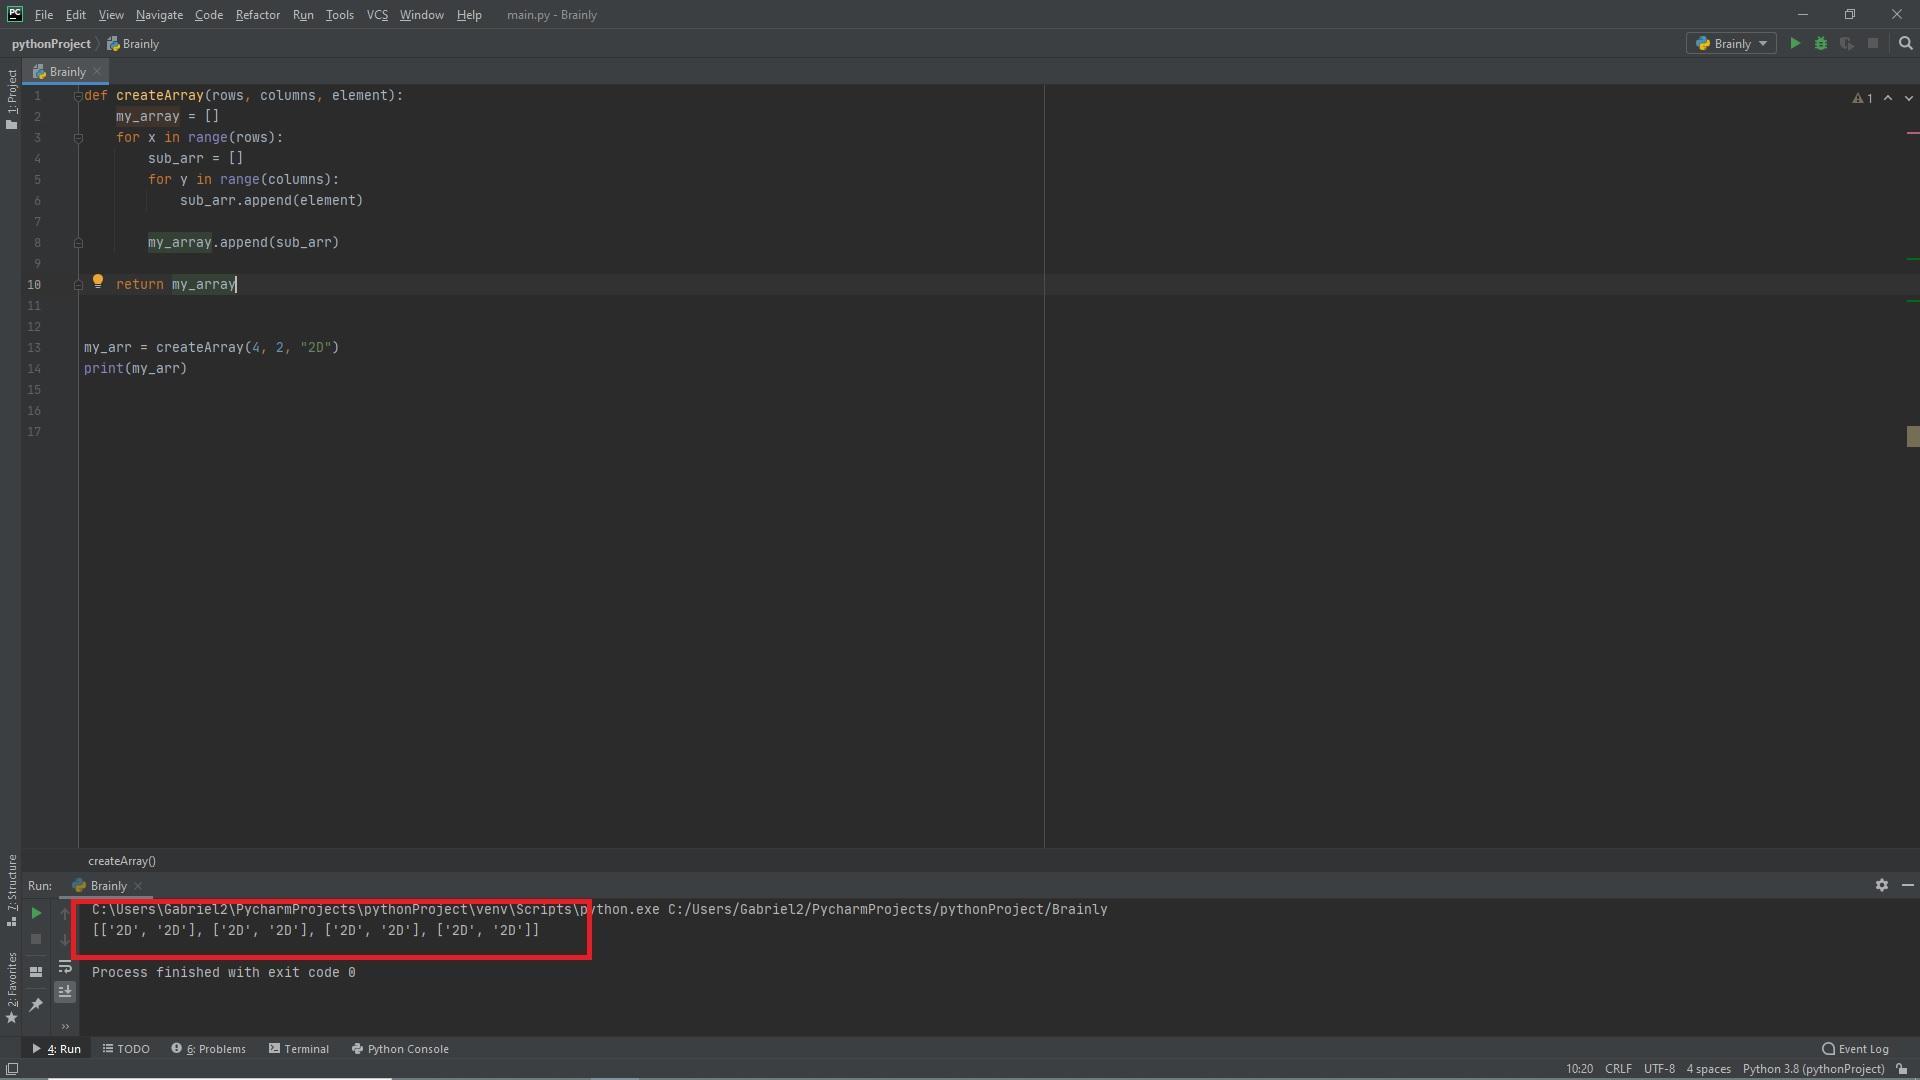Viewport: 1920px width, 1080px height.
Task: Switch to the Terminal tool window tab
Action: (x=298, y=1049)
